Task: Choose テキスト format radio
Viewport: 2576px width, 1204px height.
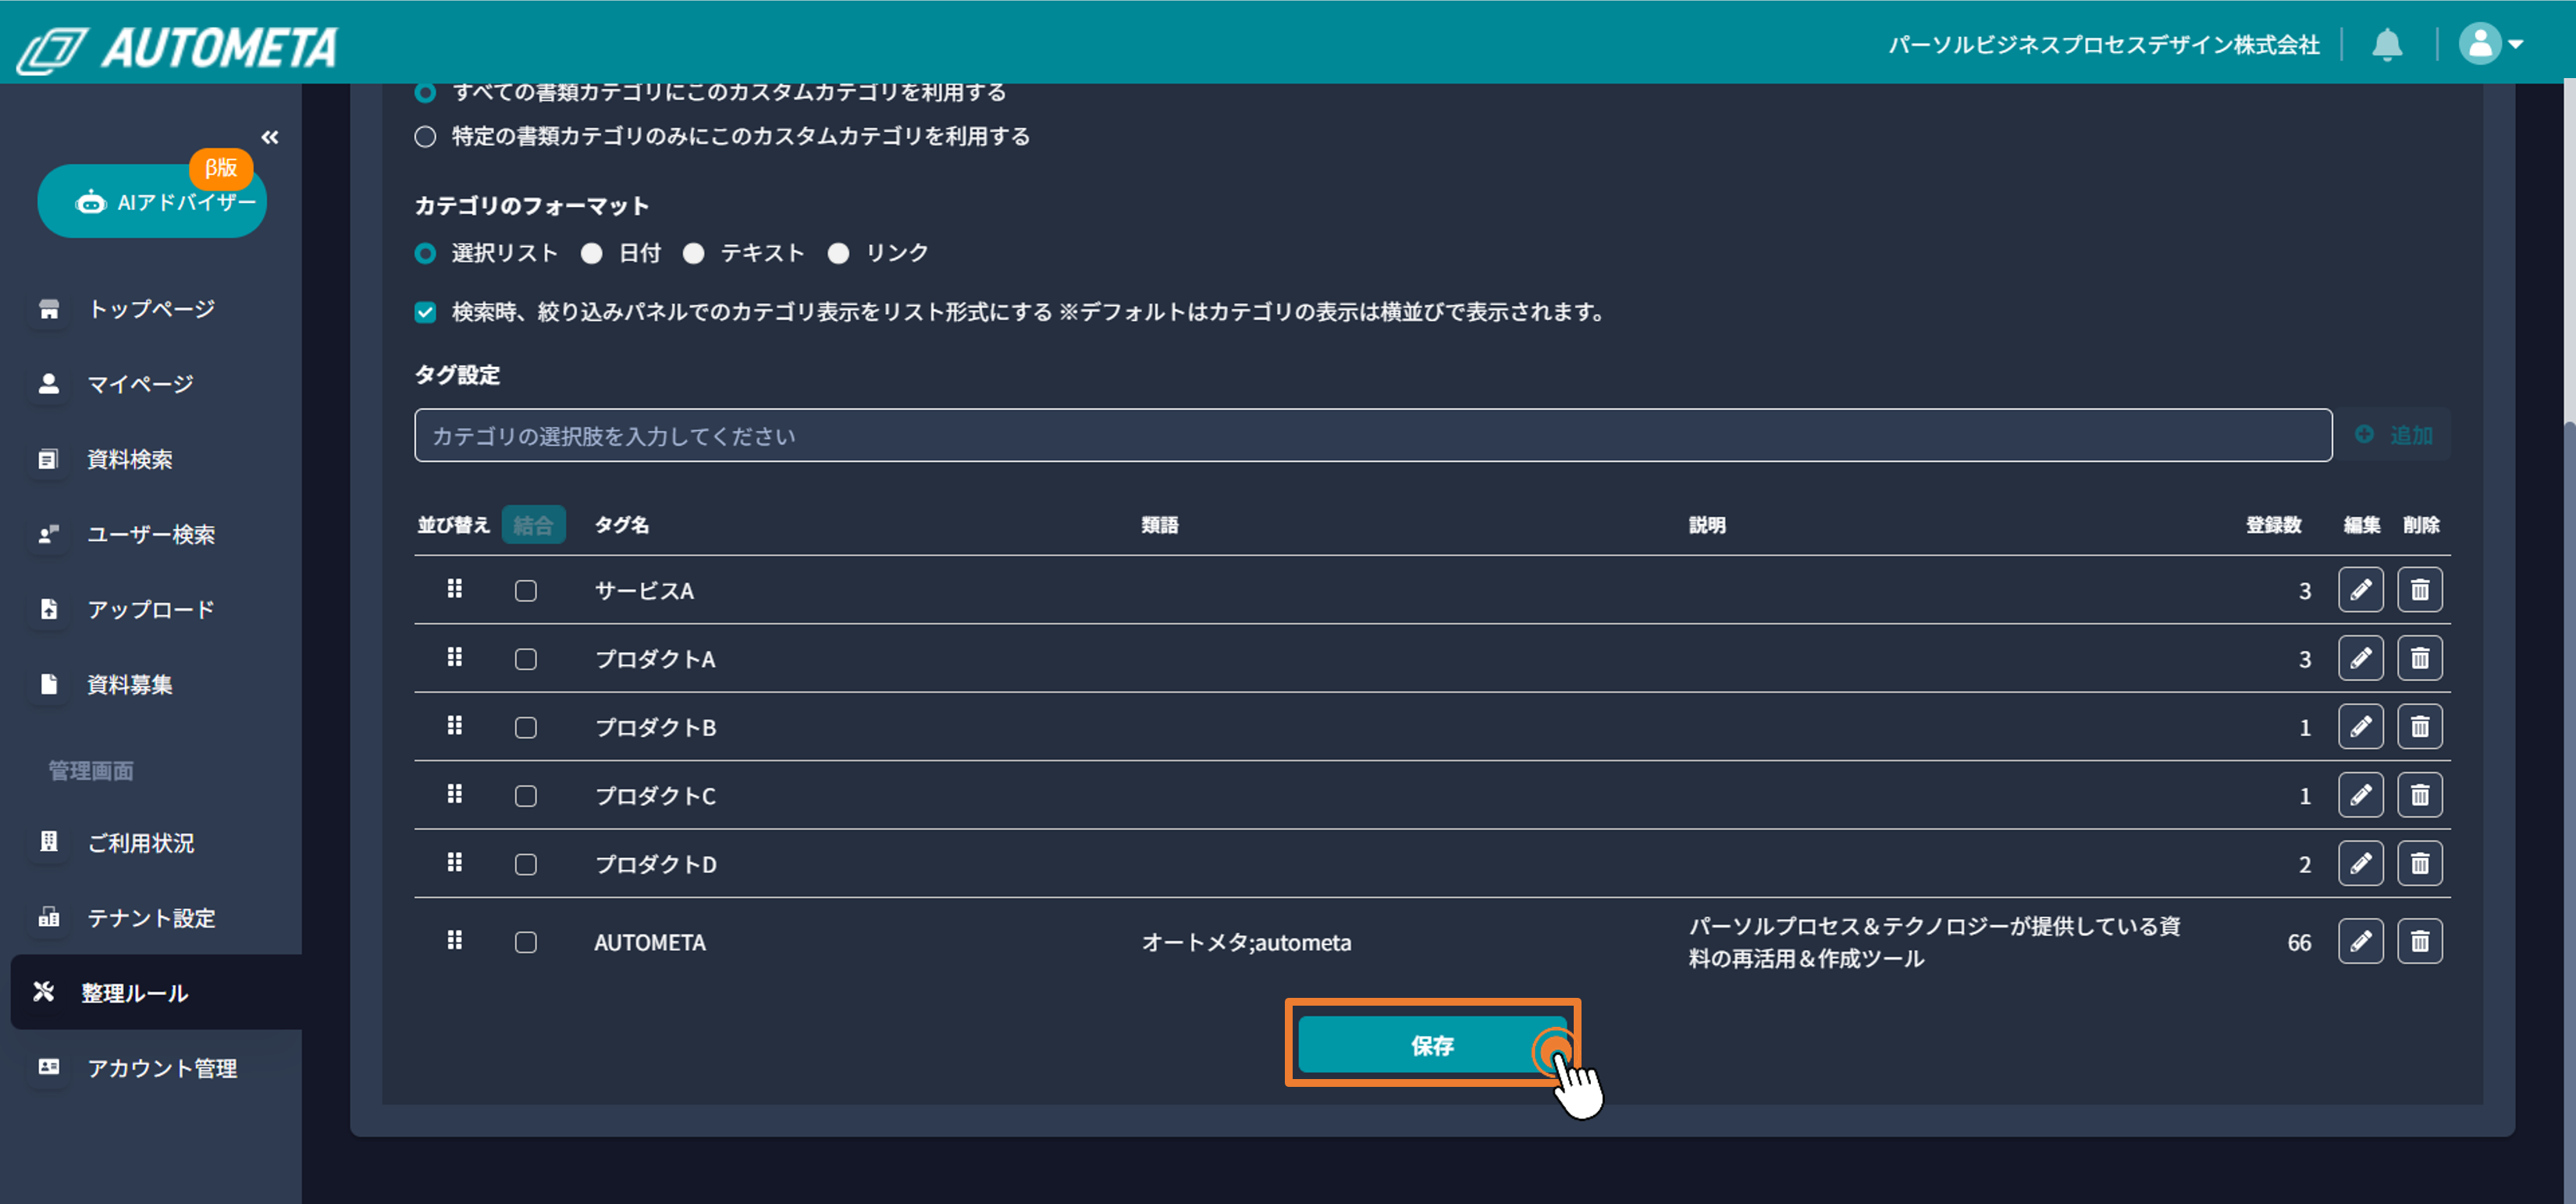Action: coord(694,253)
